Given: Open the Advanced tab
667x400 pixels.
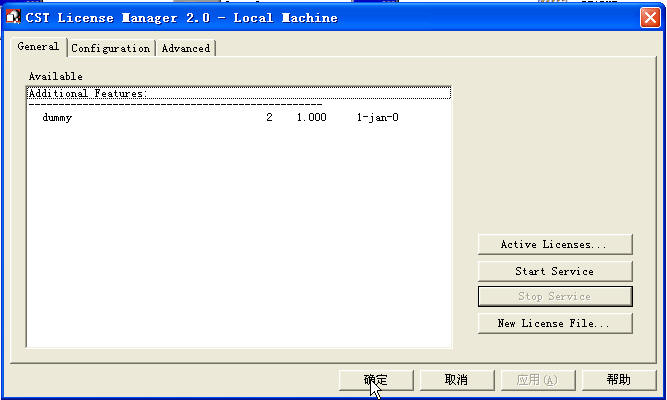Looking at the screenshot, I should click(186, 48).
